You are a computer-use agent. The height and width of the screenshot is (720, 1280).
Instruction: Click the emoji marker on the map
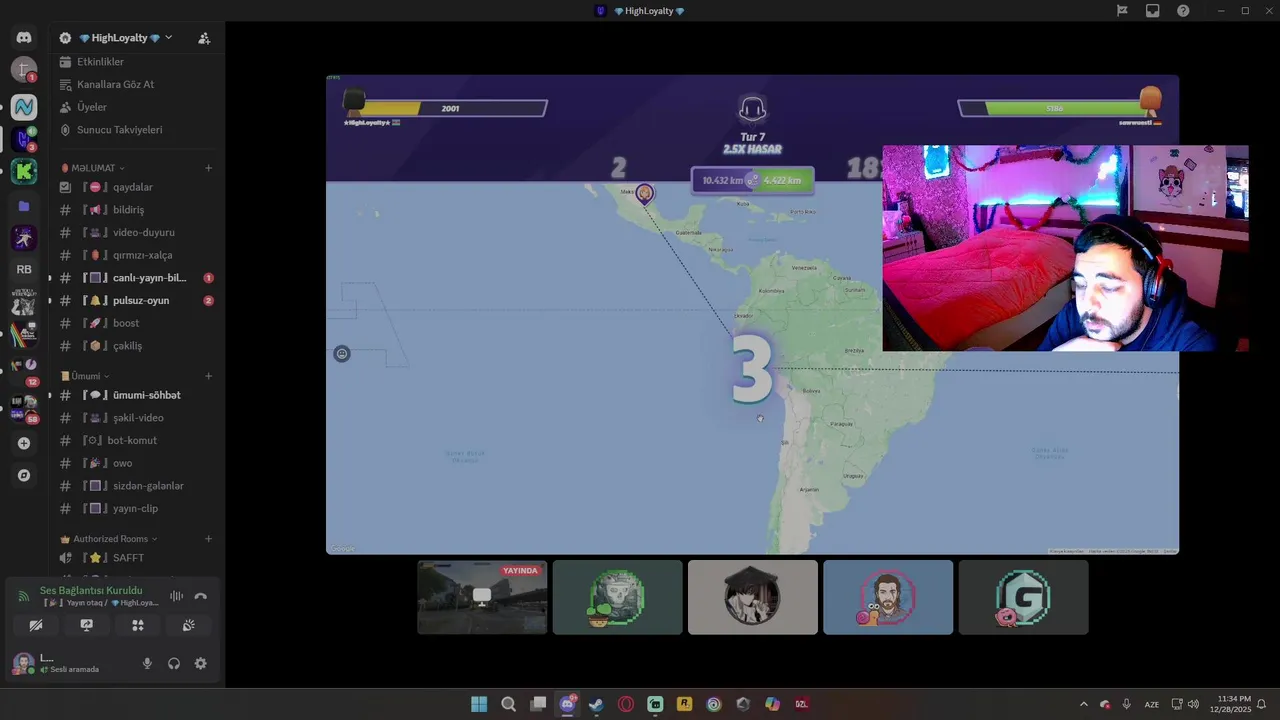coord(342,354)
